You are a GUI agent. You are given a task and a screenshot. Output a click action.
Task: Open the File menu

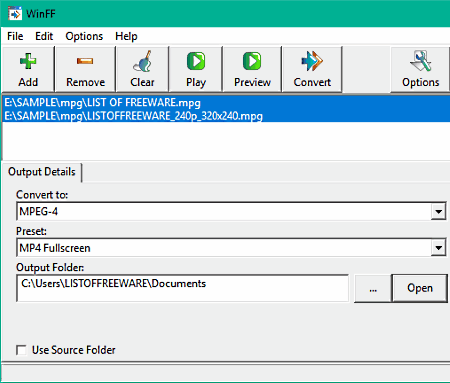click(15, 36)
